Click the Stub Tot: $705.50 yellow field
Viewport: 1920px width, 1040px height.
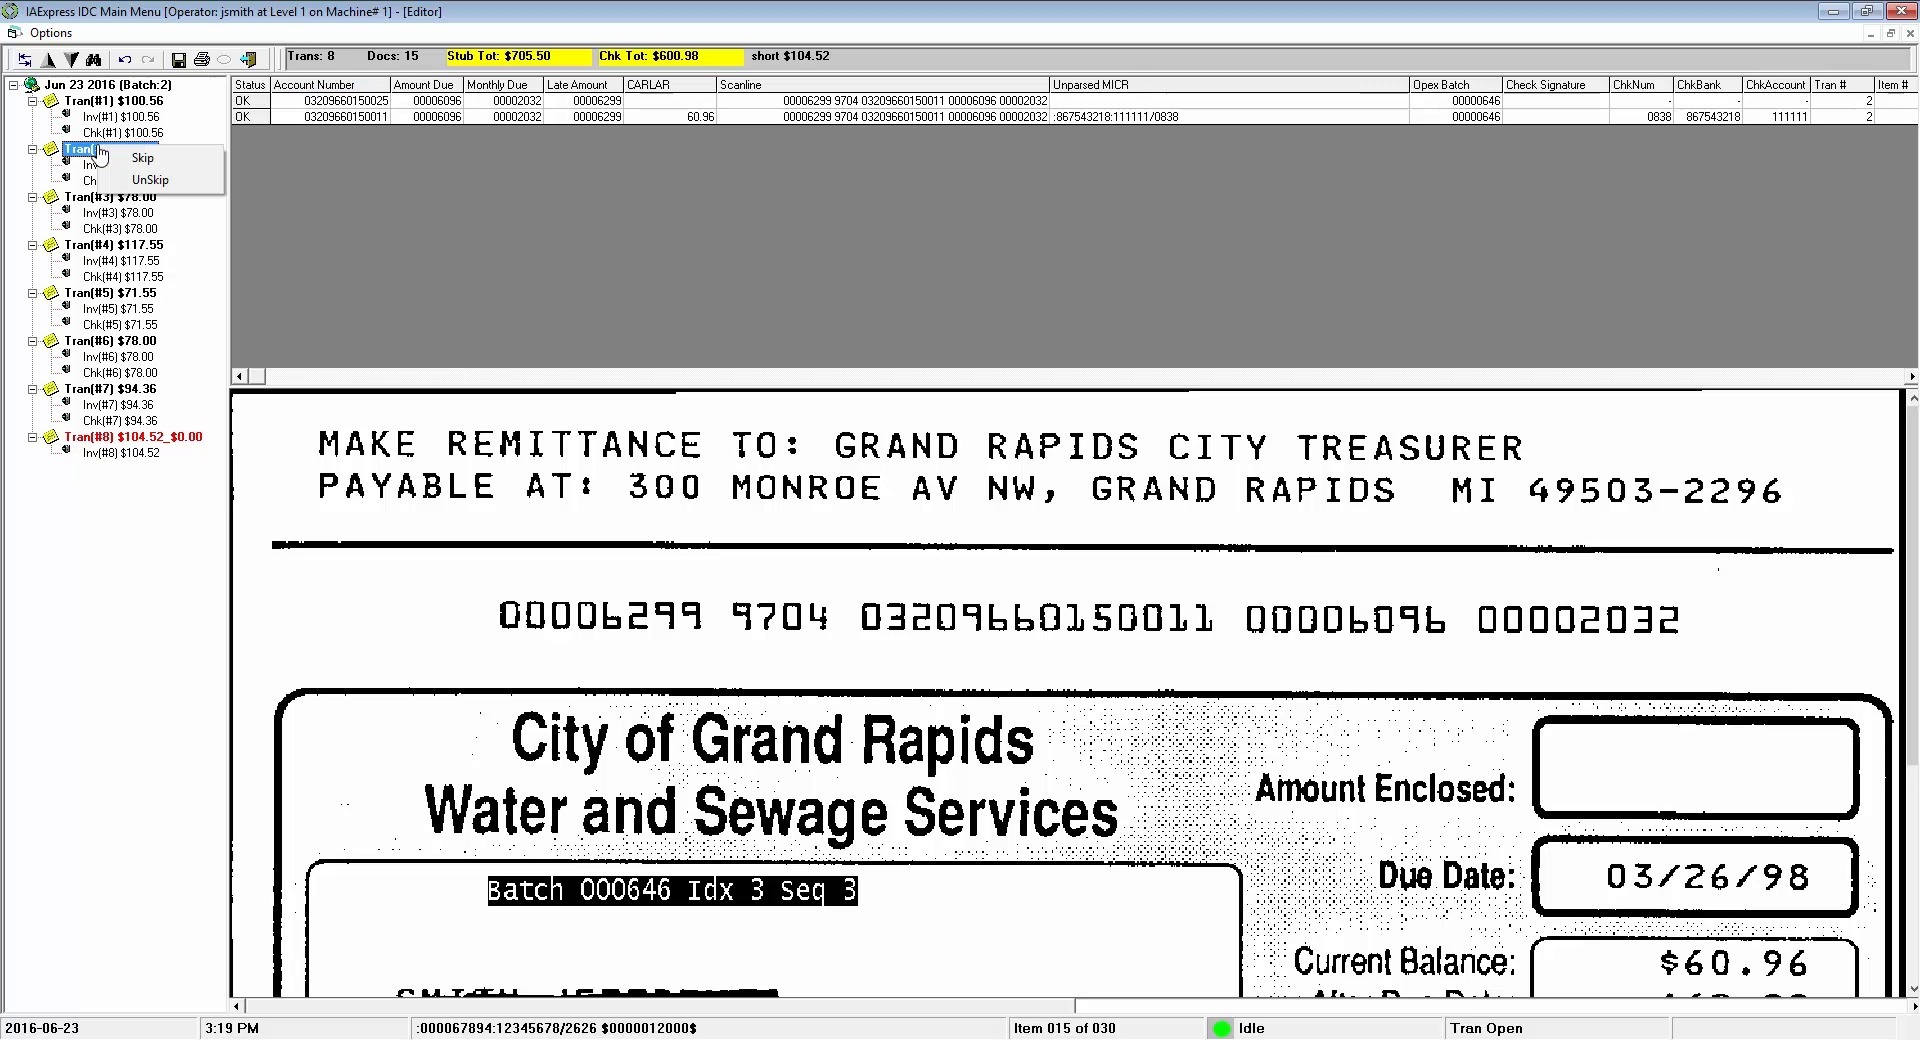[x=518, y=57]
